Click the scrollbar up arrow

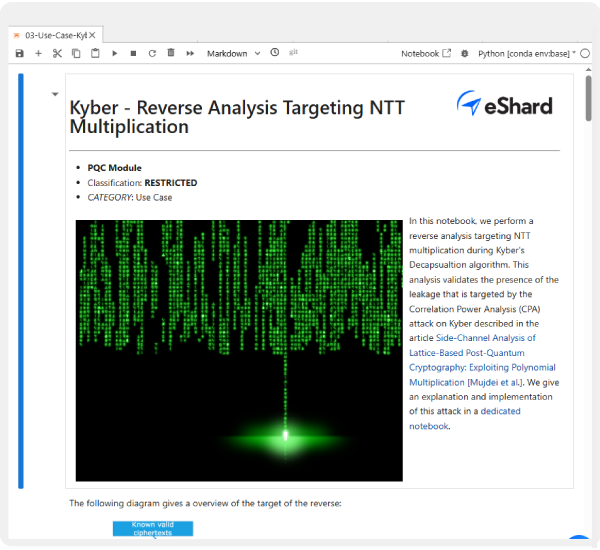click(588, 70)
